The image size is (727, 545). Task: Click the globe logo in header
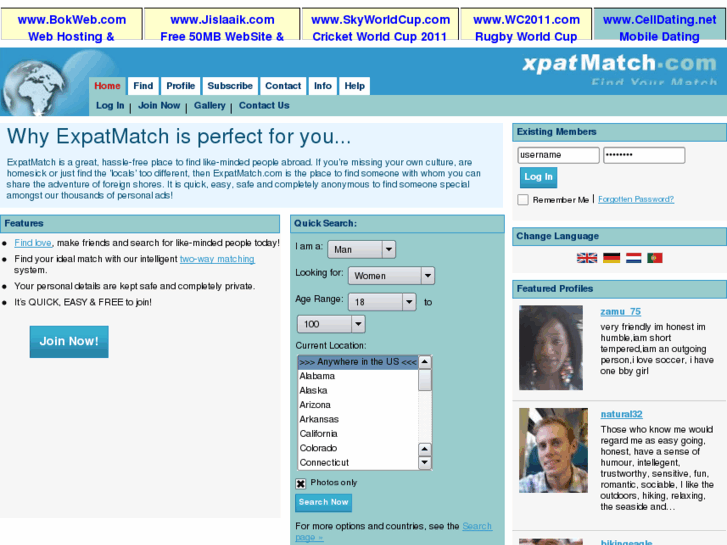pos(33,87)
